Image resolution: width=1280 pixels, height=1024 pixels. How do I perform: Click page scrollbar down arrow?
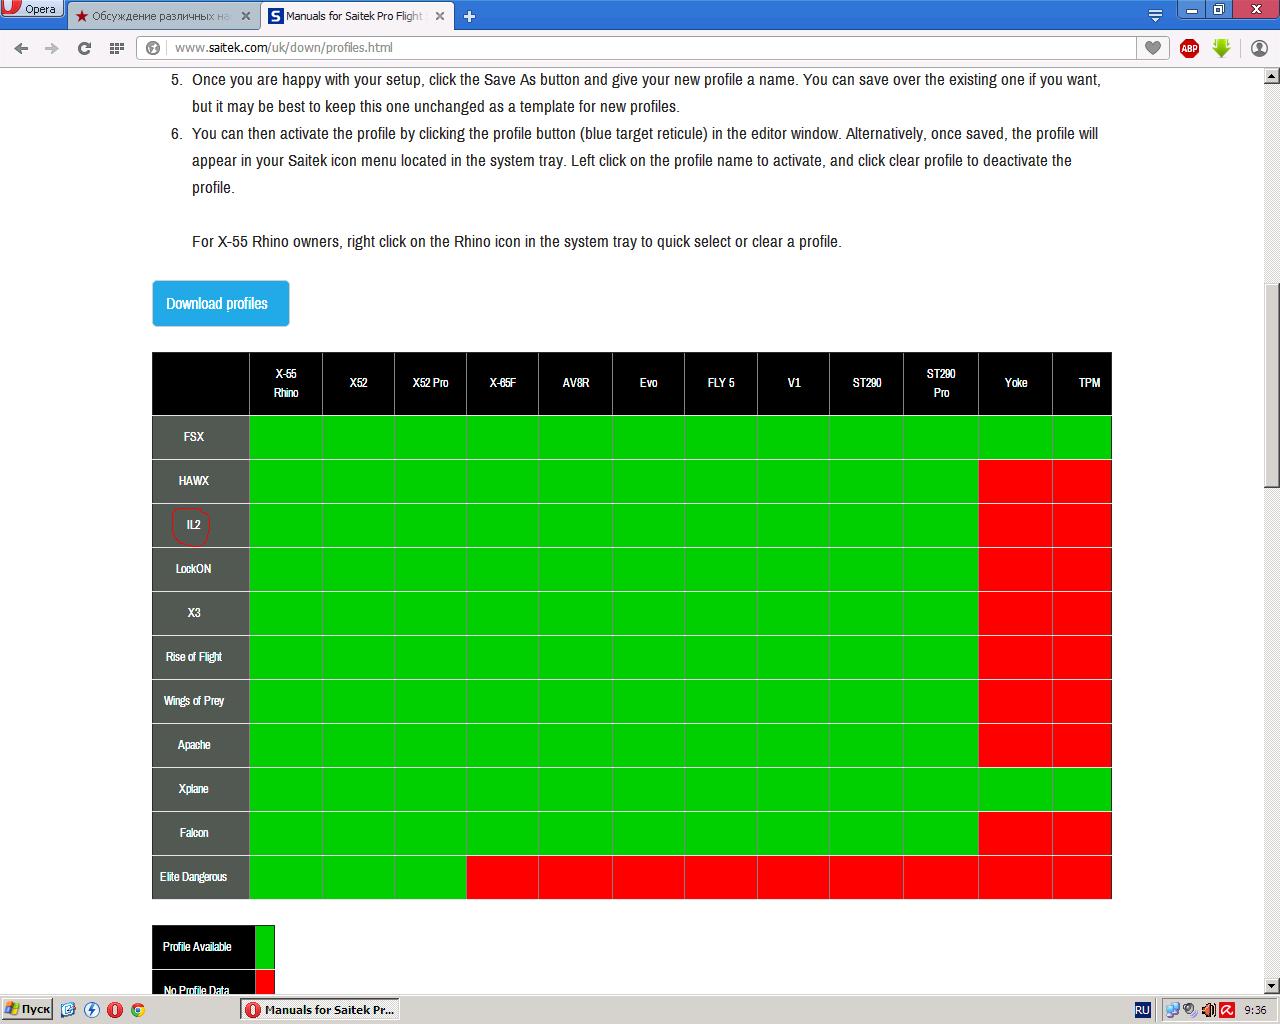click(1272, 986)
